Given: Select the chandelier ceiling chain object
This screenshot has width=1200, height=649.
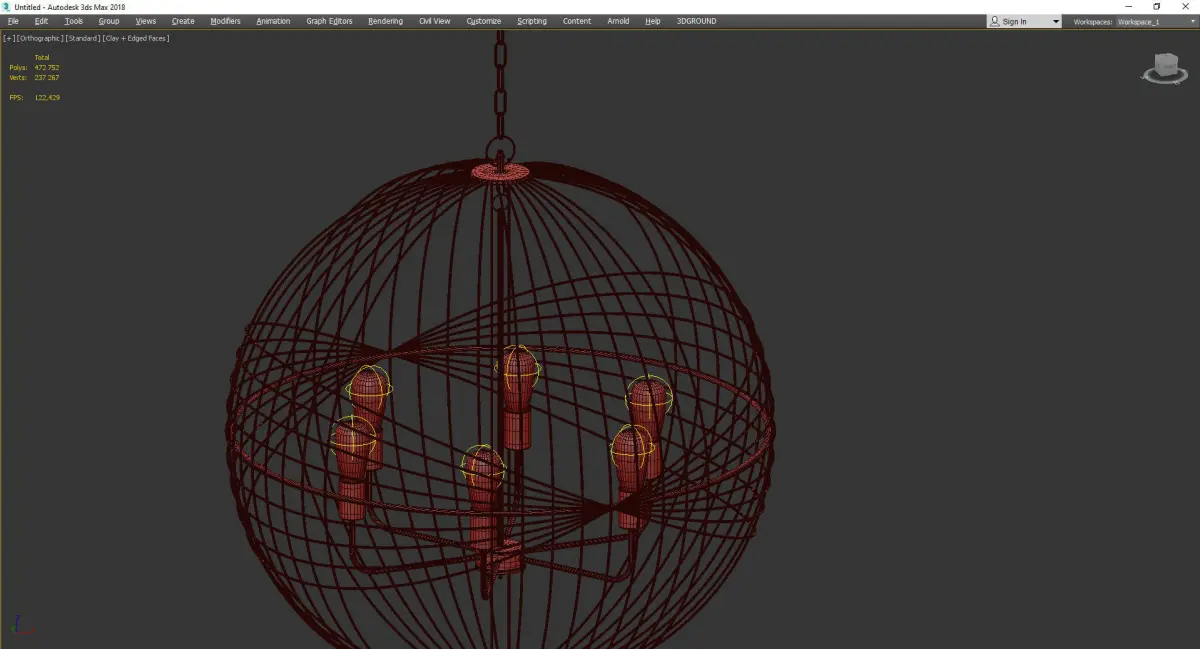Looking at the screenshot, I should tap(500, 85).
